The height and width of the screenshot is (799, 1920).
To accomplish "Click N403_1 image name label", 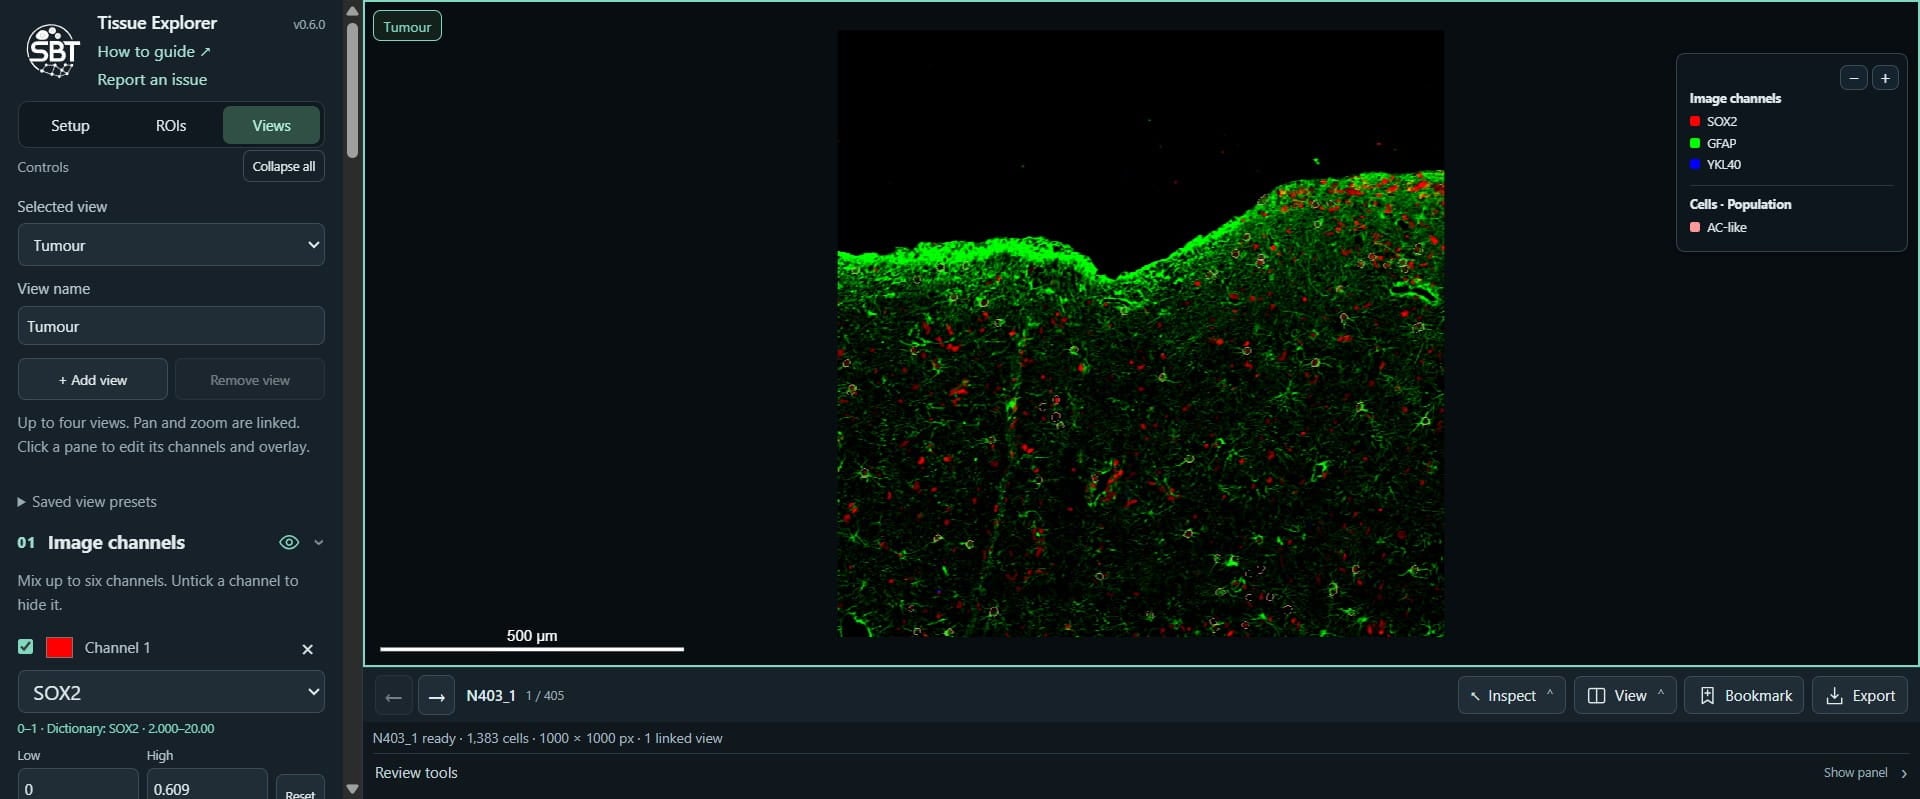I will click(491, 696).
